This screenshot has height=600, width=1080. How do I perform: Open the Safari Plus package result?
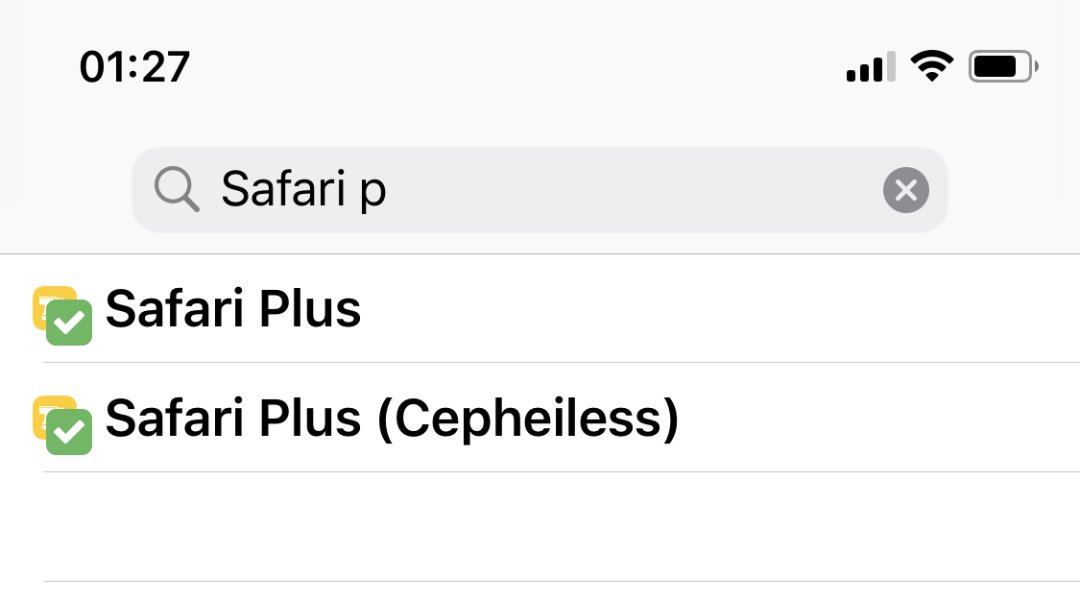233,309
